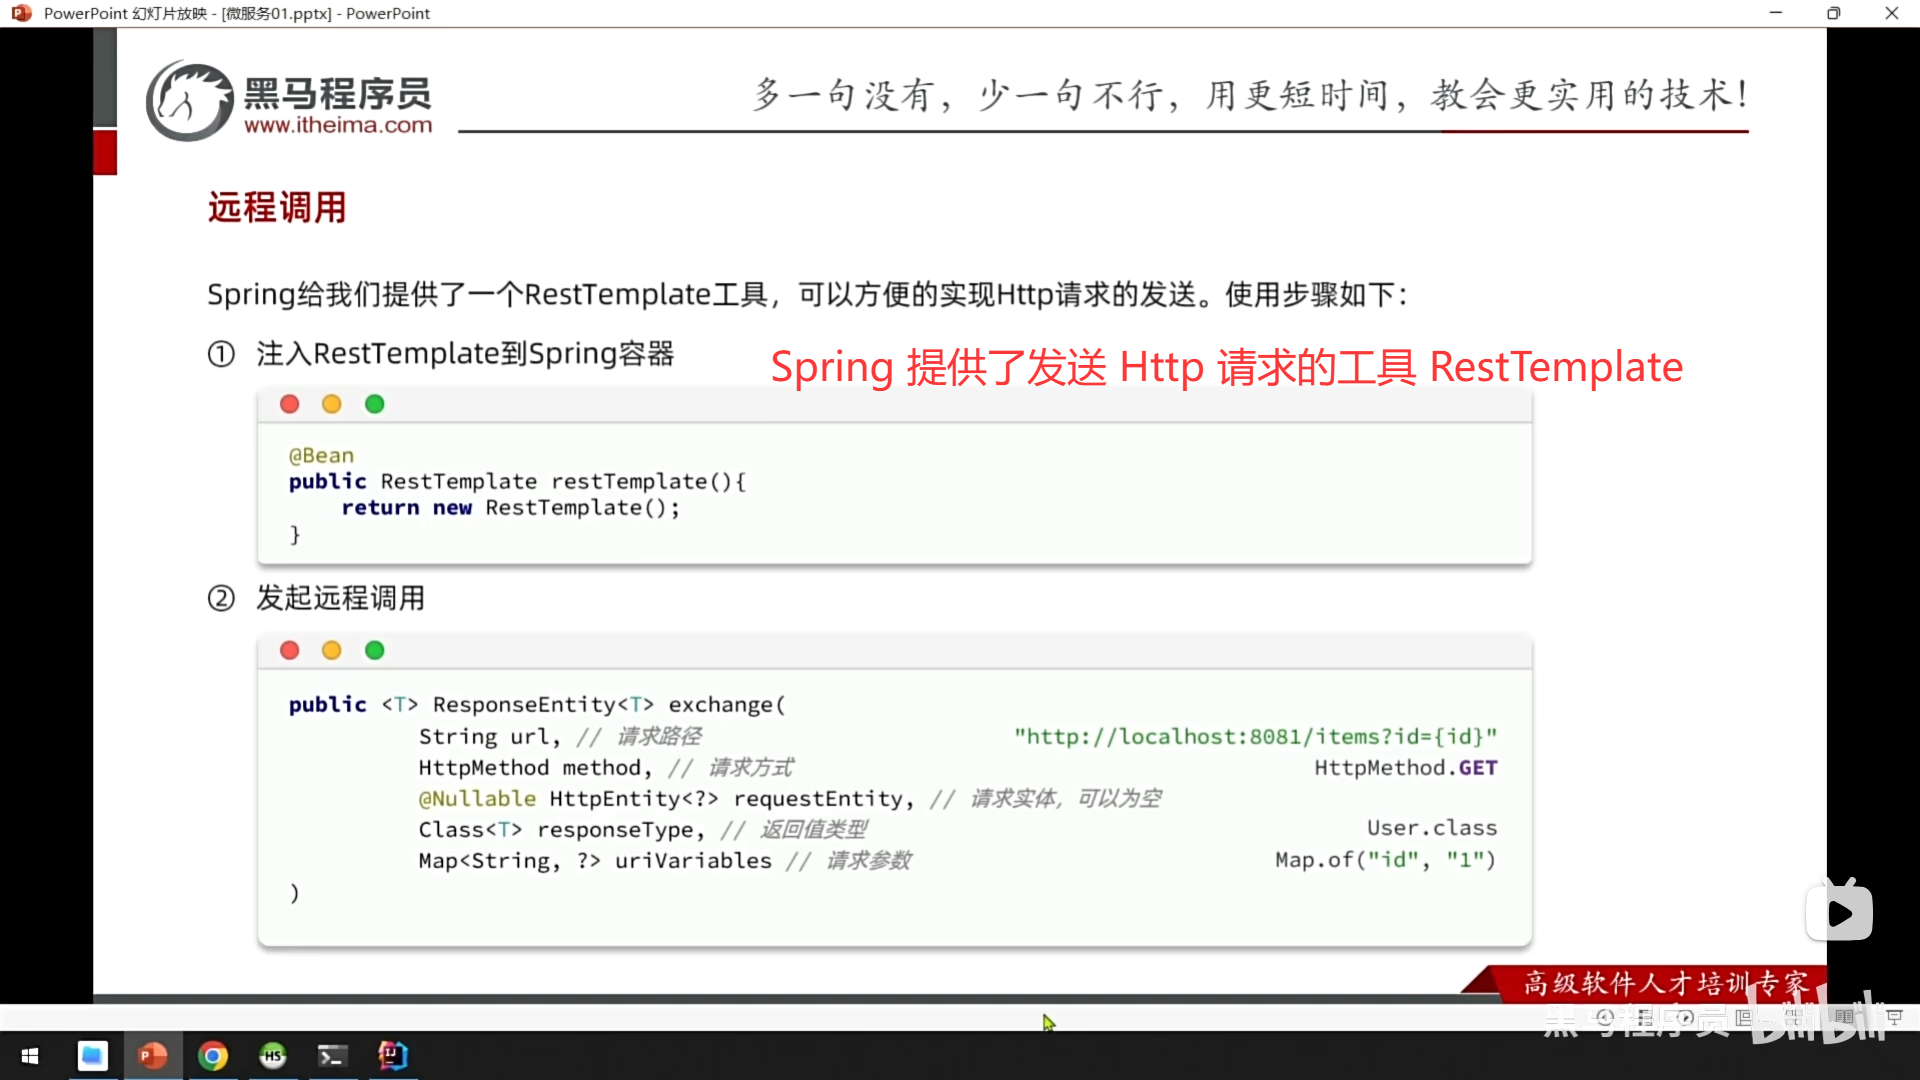Screen dimensions: 1920x1080
Task: Open the terminal app in taskbar
Action: (x=332, y=1056)
